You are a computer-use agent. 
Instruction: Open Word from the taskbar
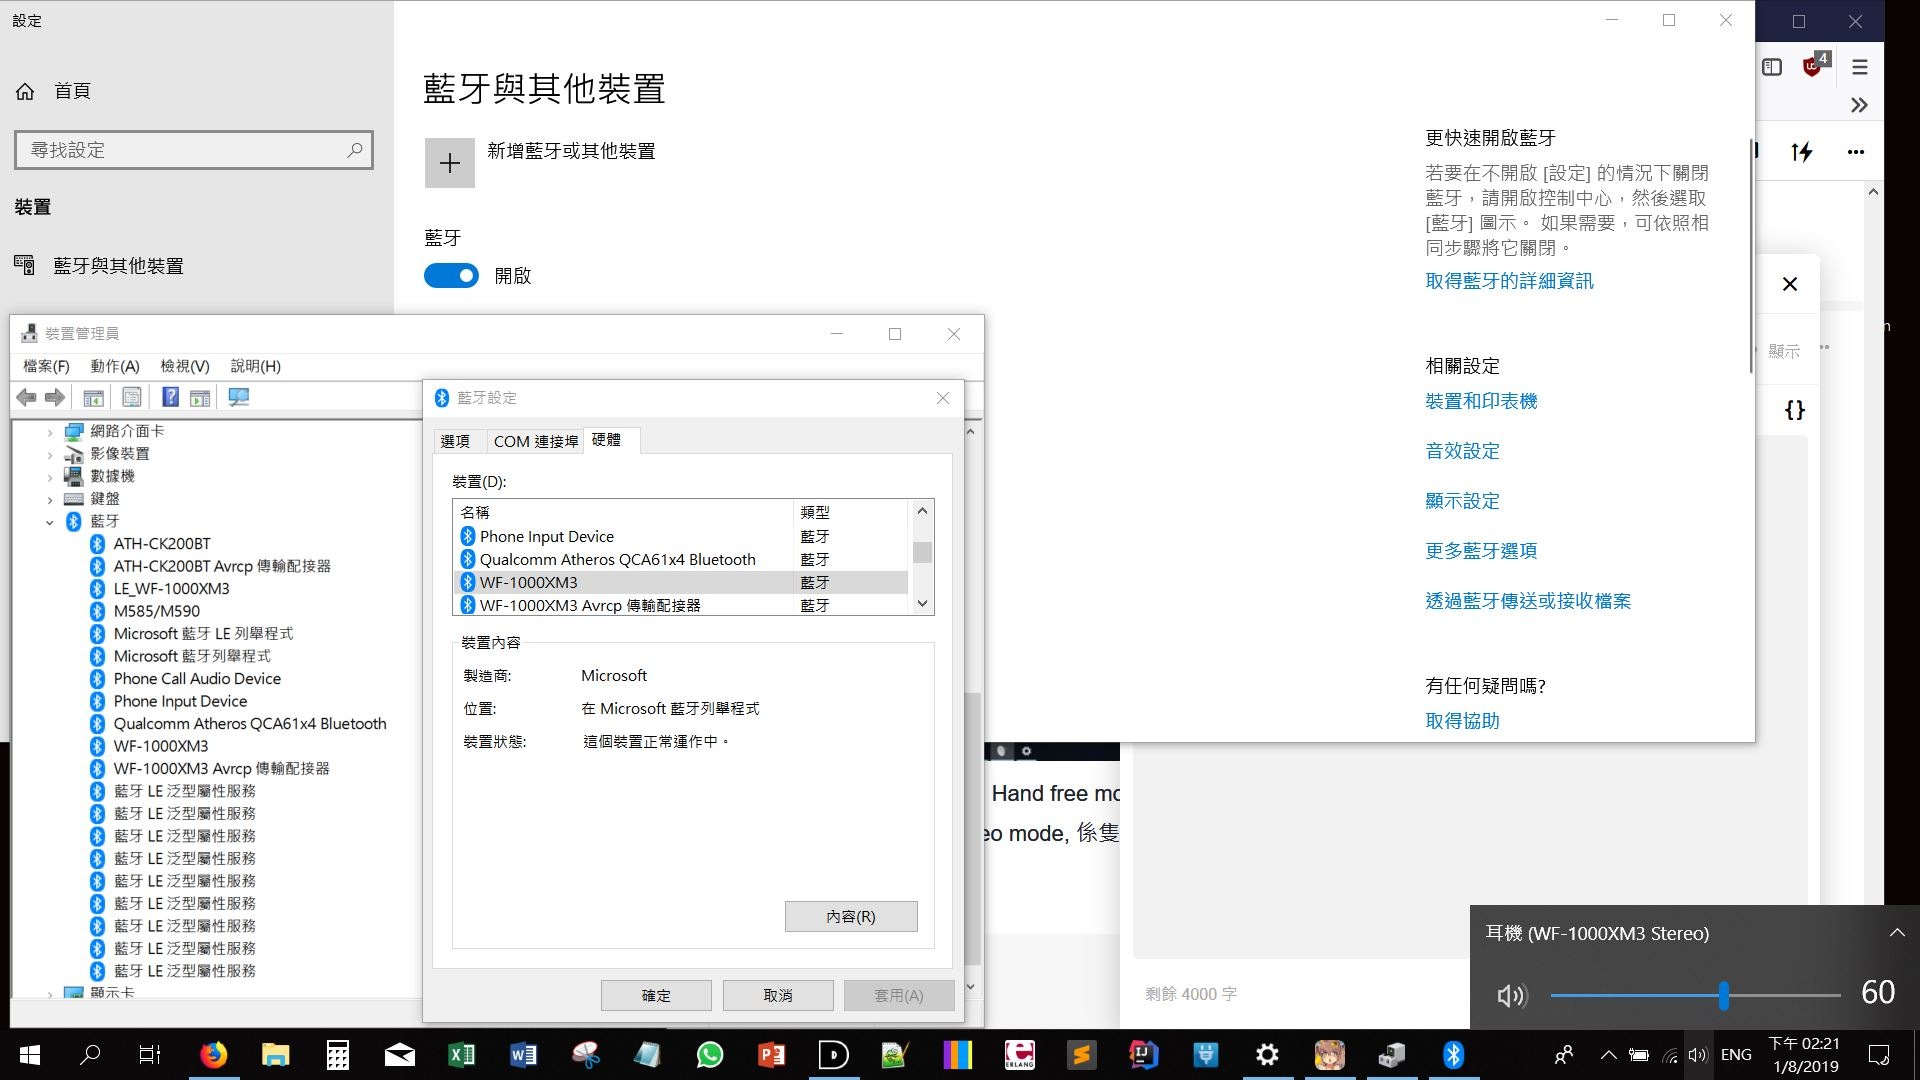[523, 1055]
